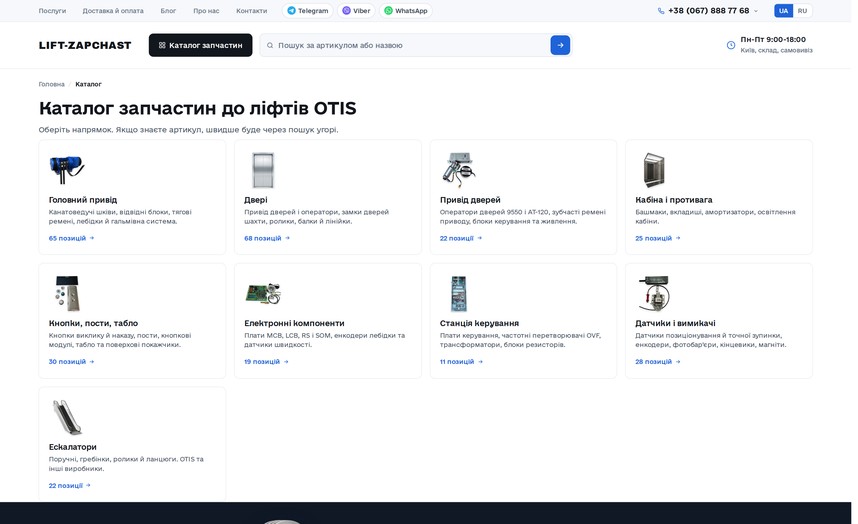Open Датчики і вимикачі category title
This screenshot has width=858, height=524.
point(675,324)
